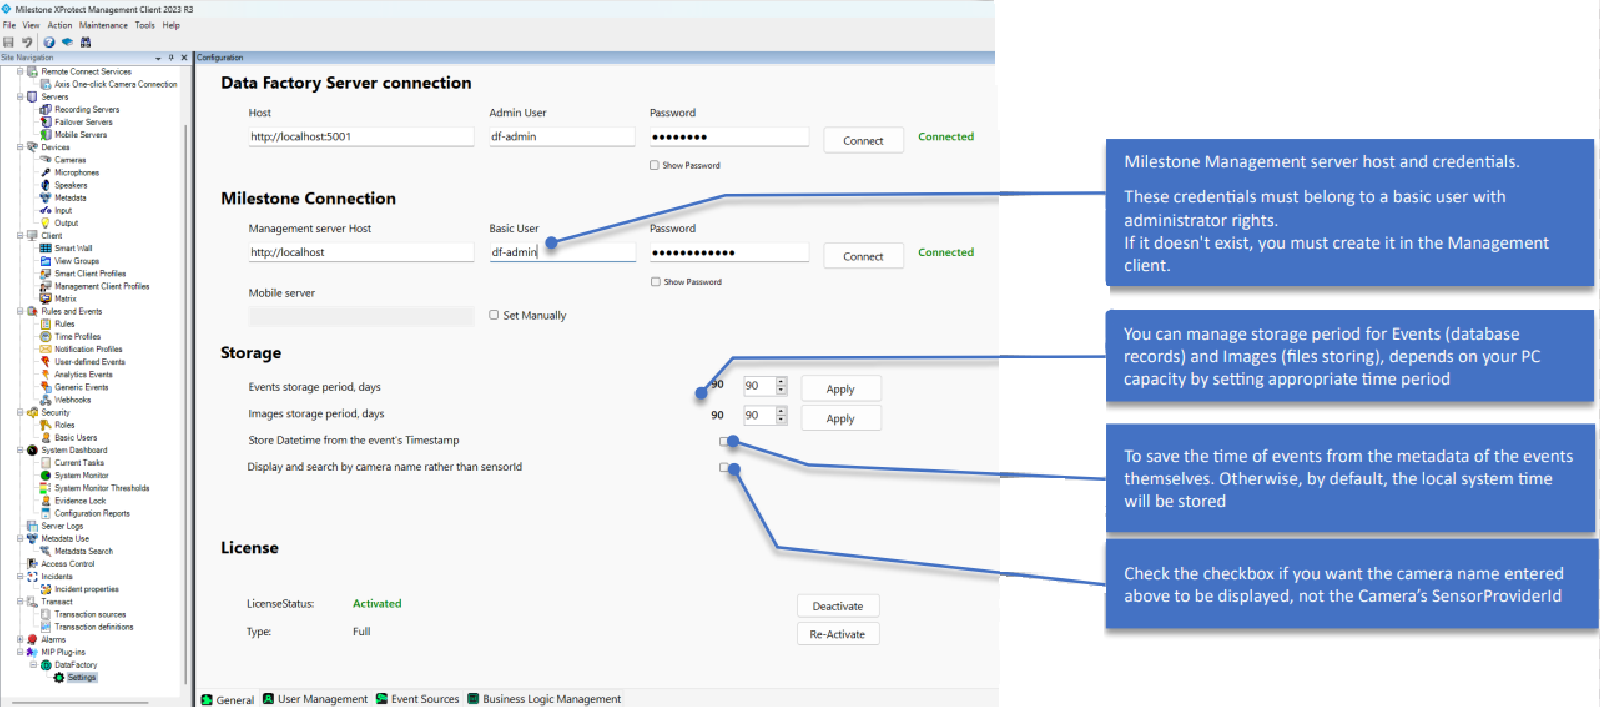This screenshot has width=1600, height=707.
Task: Select the Recording Servers icon in tree
Action: click(46, 110)
